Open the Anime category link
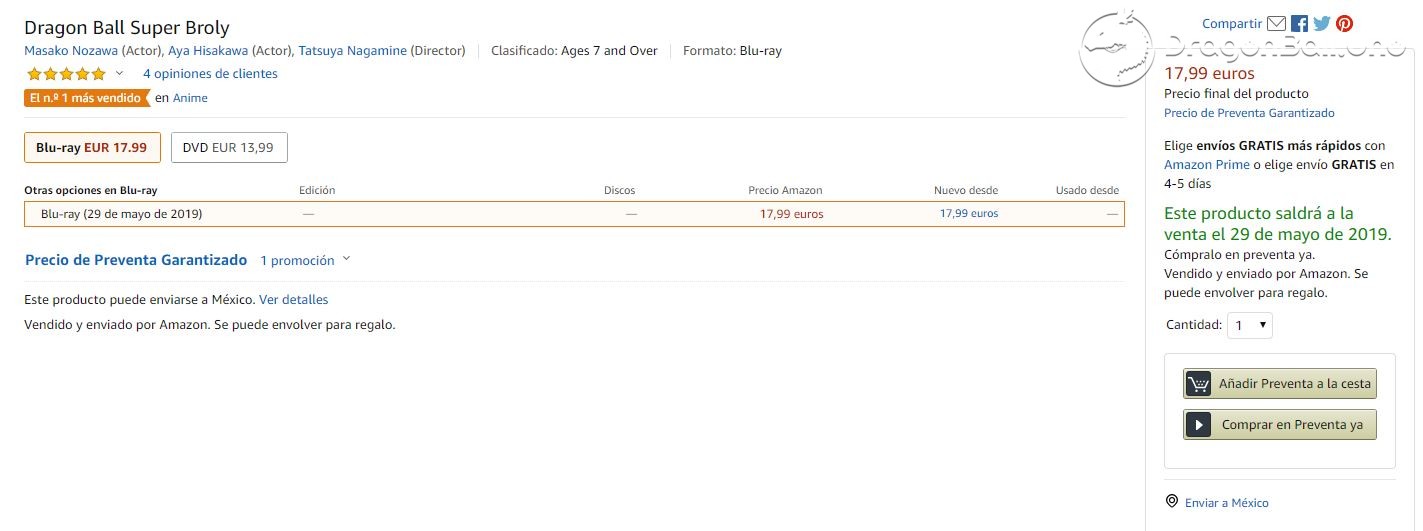 tap(190, 98)
